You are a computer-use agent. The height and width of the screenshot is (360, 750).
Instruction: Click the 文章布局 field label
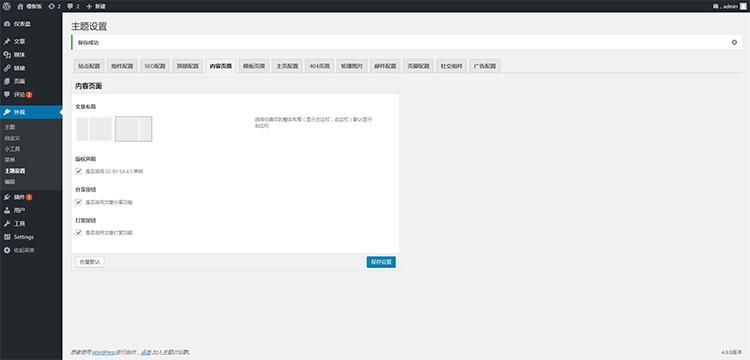coord(86,107)
